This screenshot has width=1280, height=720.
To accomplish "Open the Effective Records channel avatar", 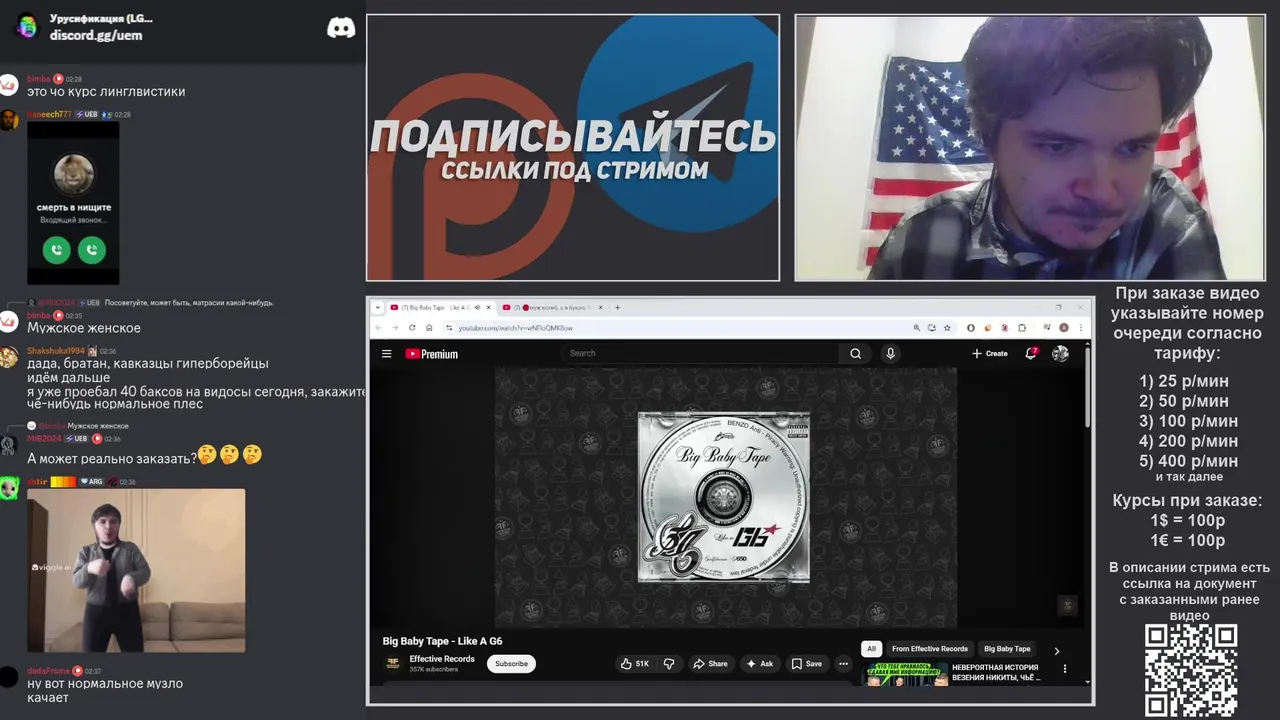I will (x=393, y=663).
